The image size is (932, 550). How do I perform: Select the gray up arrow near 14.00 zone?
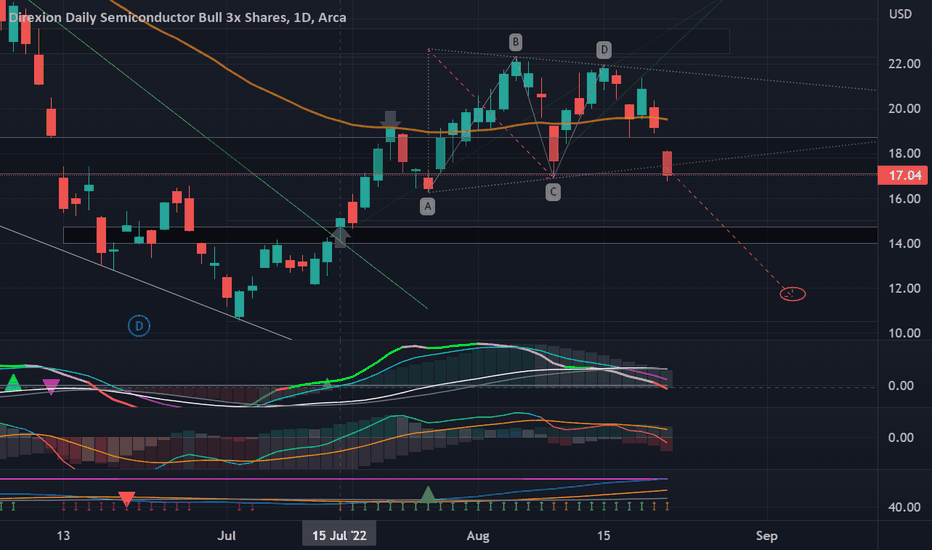click(x=340, y=237)
